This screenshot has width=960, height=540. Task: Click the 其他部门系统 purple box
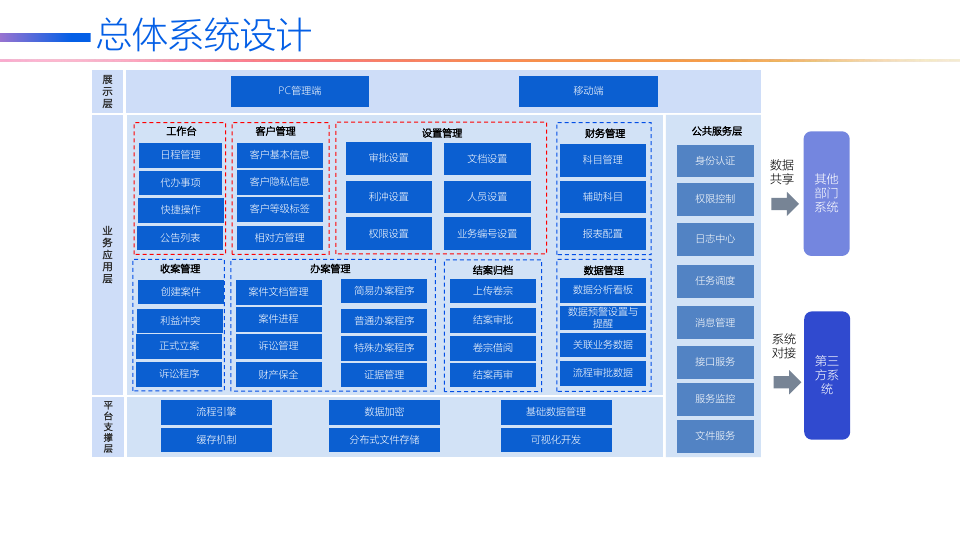(826, 193)
